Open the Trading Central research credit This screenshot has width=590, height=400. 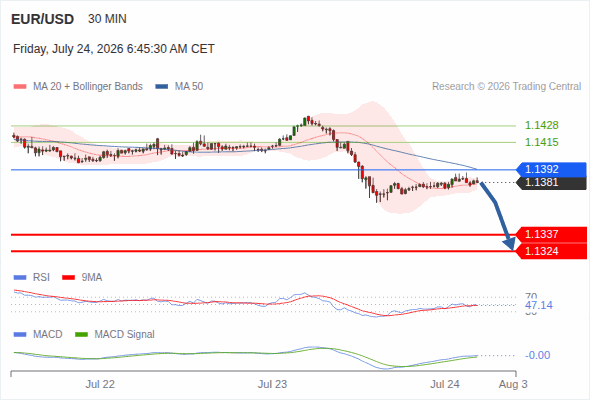tap(506, 87)
